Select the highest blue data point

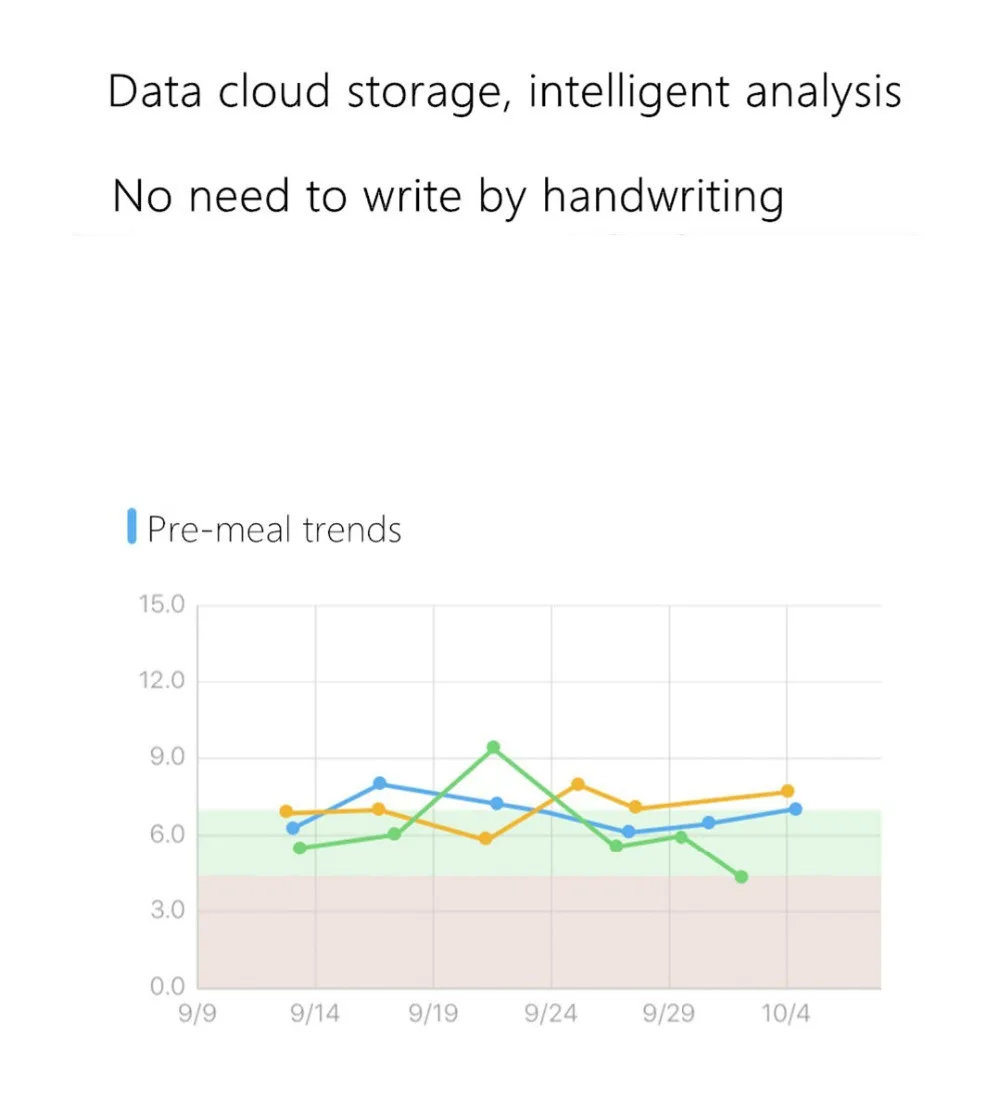pos(380,783)
